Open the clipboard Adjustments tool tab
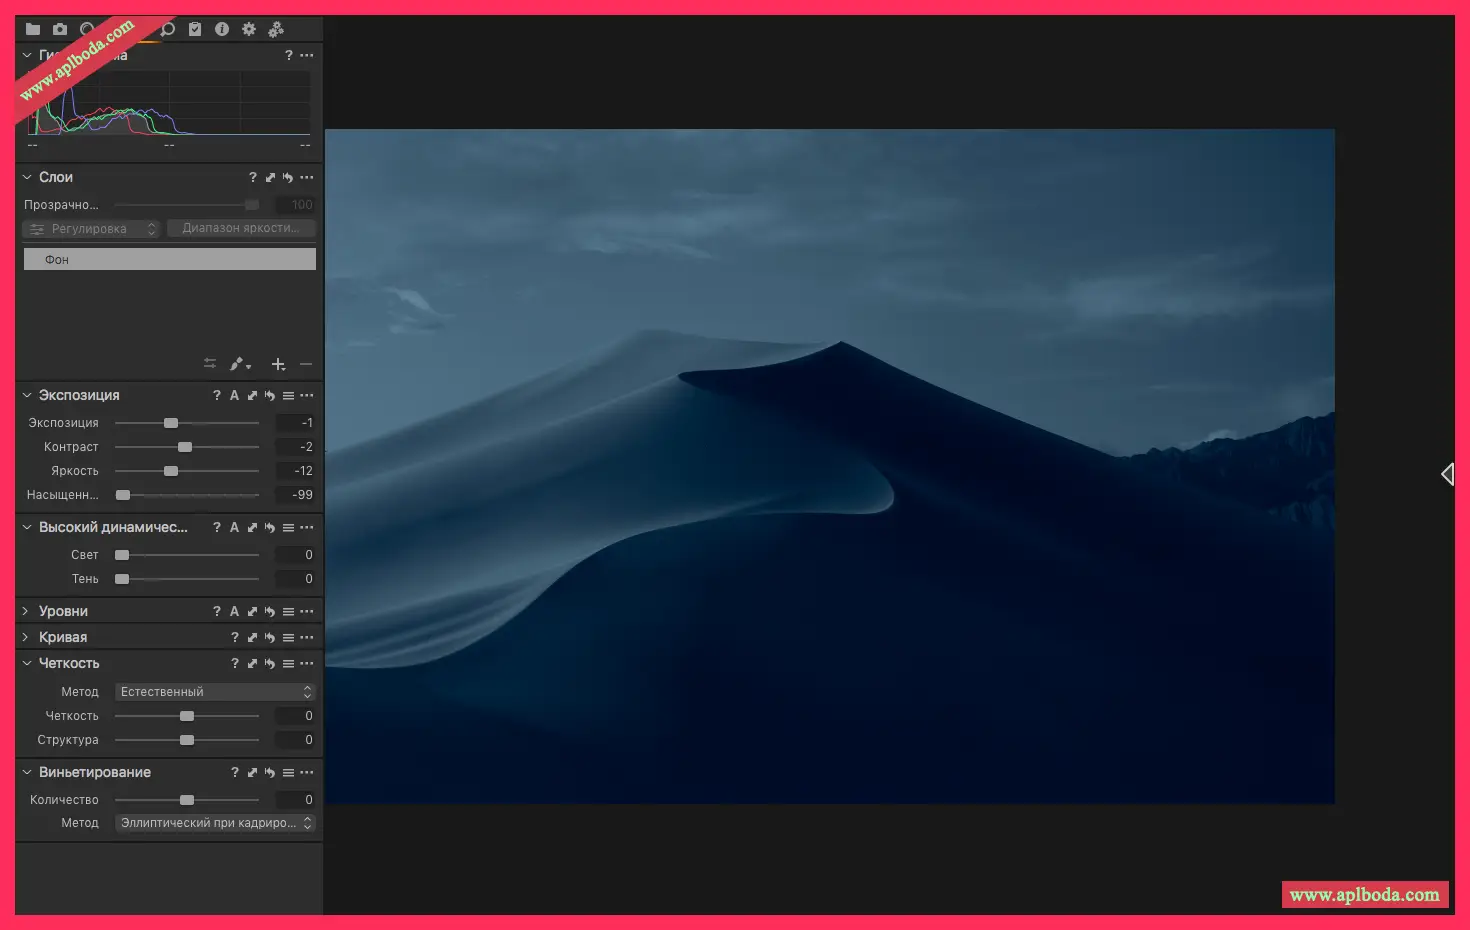Image resolution: width=1470 pixels, height=930 pixels. point(195,29)
